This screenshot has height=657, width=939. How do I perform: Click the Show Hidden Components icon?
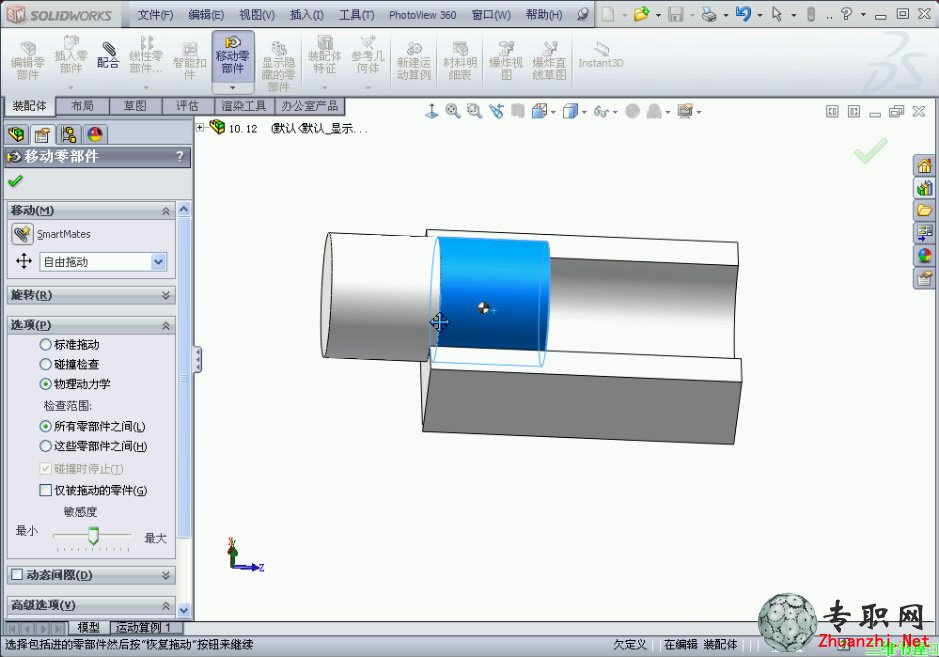278,65
